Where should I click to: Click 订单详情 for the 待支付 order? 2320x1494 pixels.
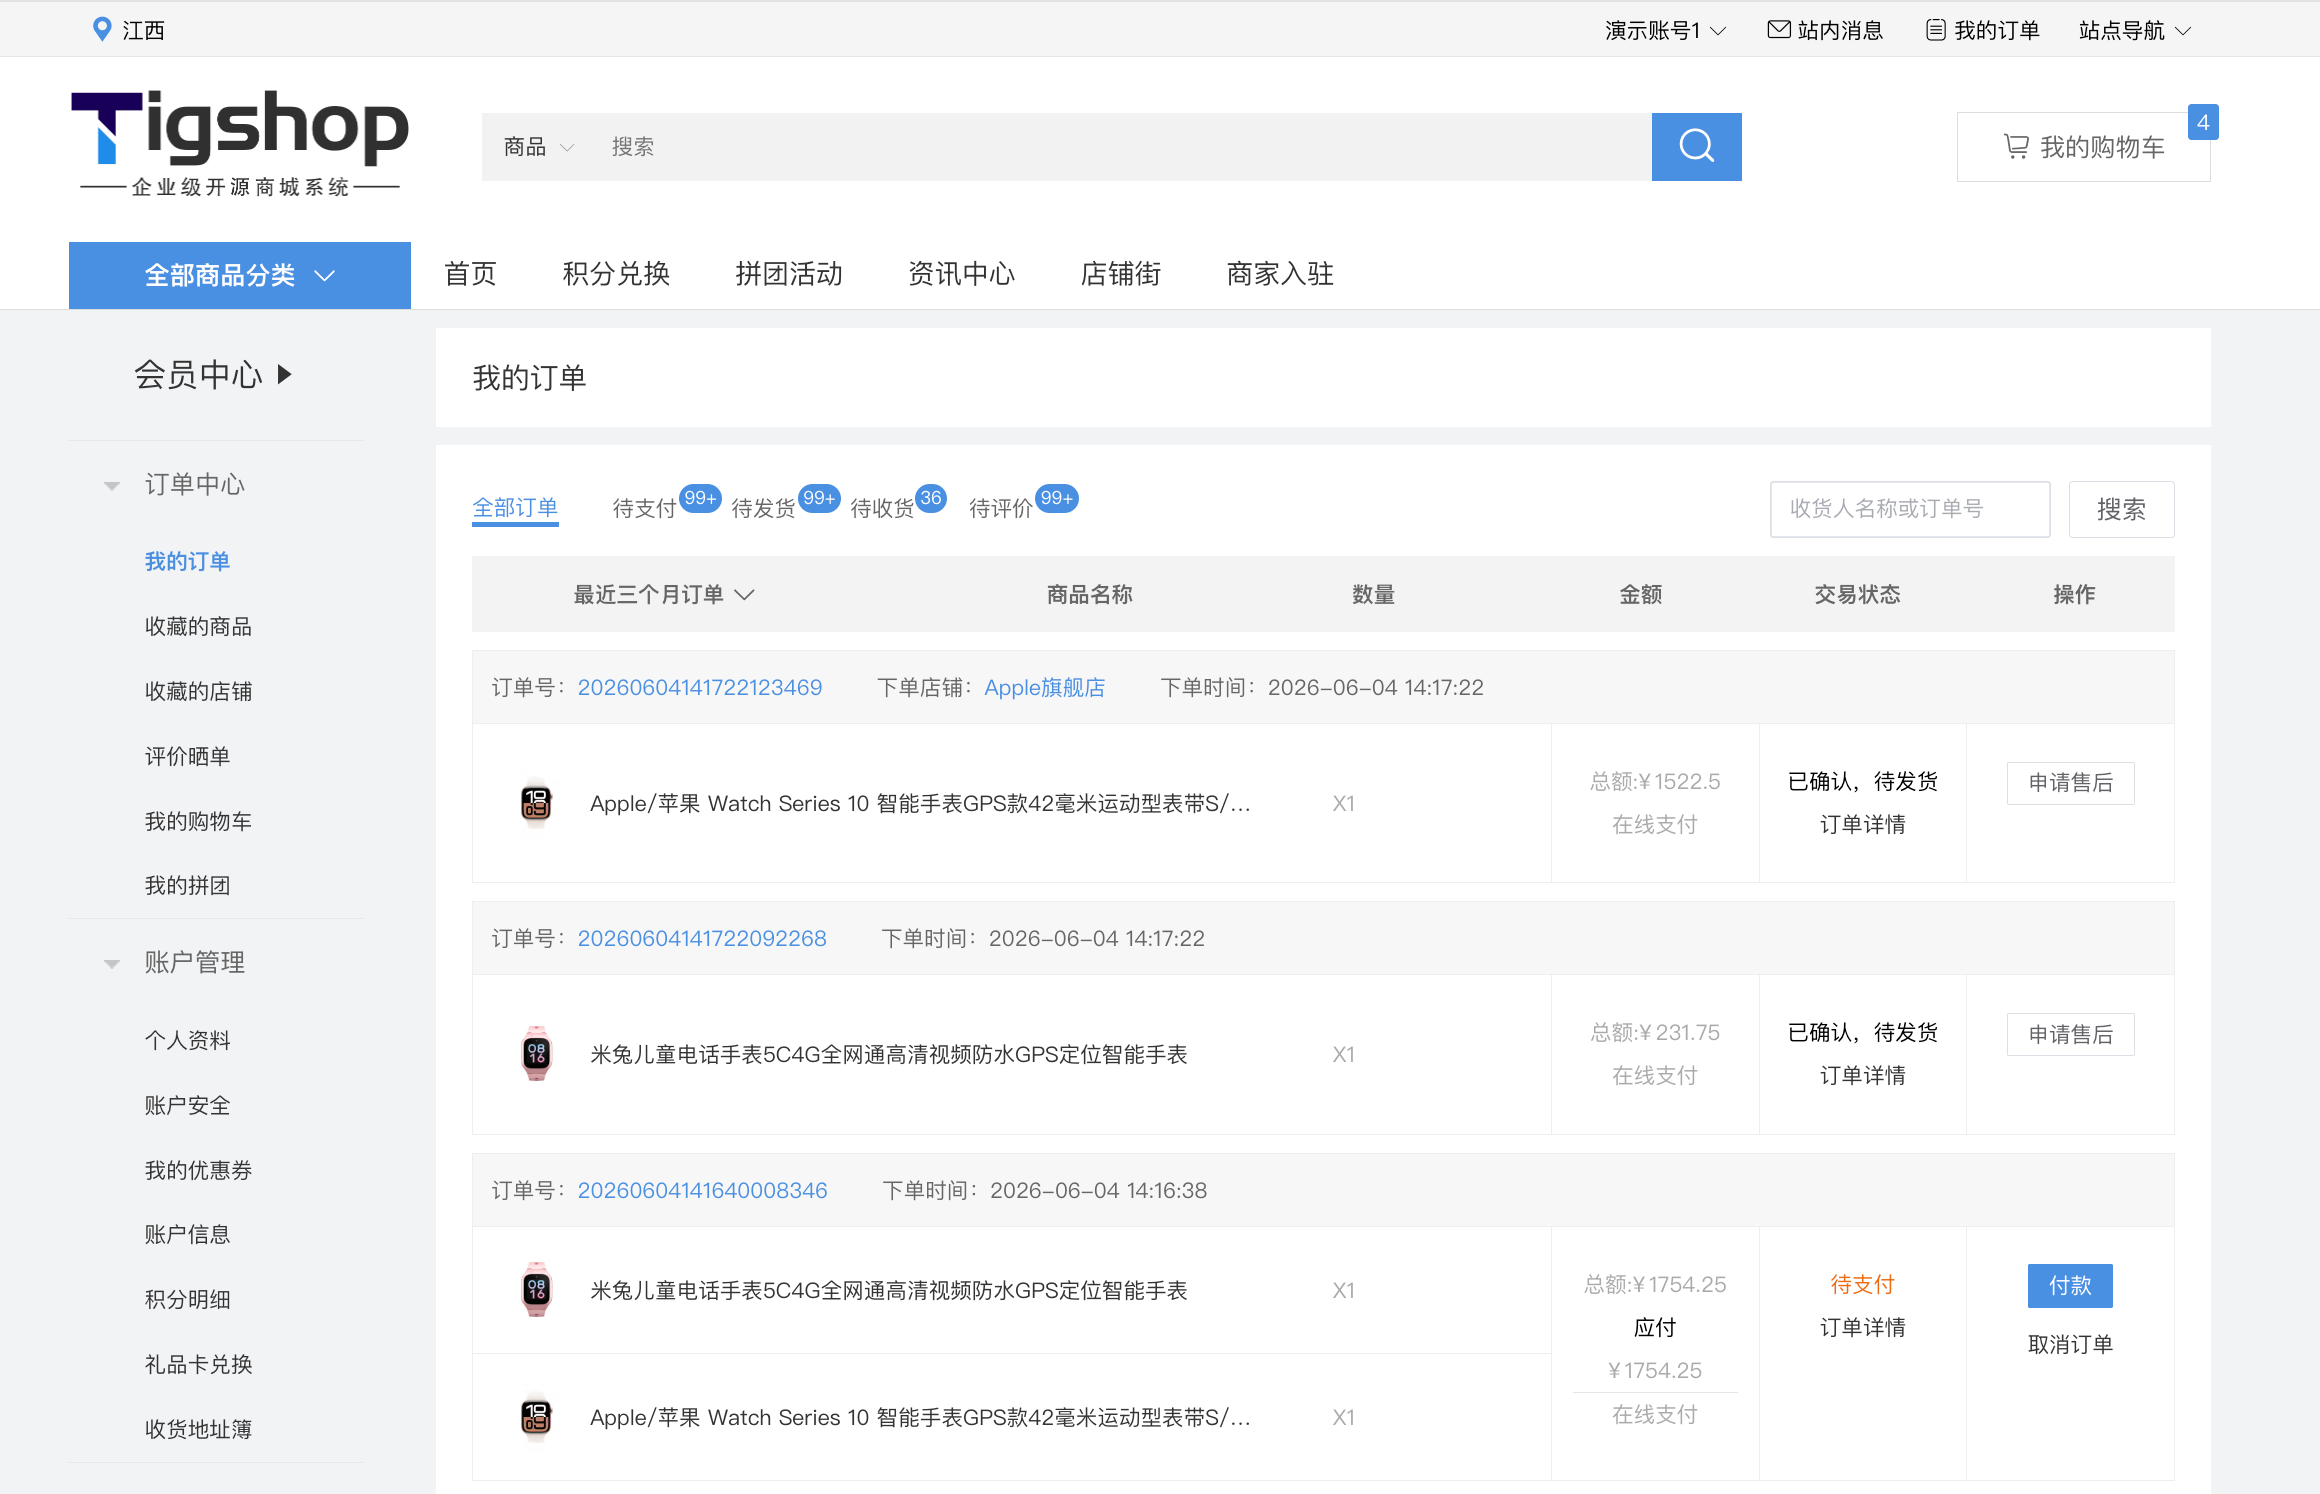[x=1862, y=1328]
